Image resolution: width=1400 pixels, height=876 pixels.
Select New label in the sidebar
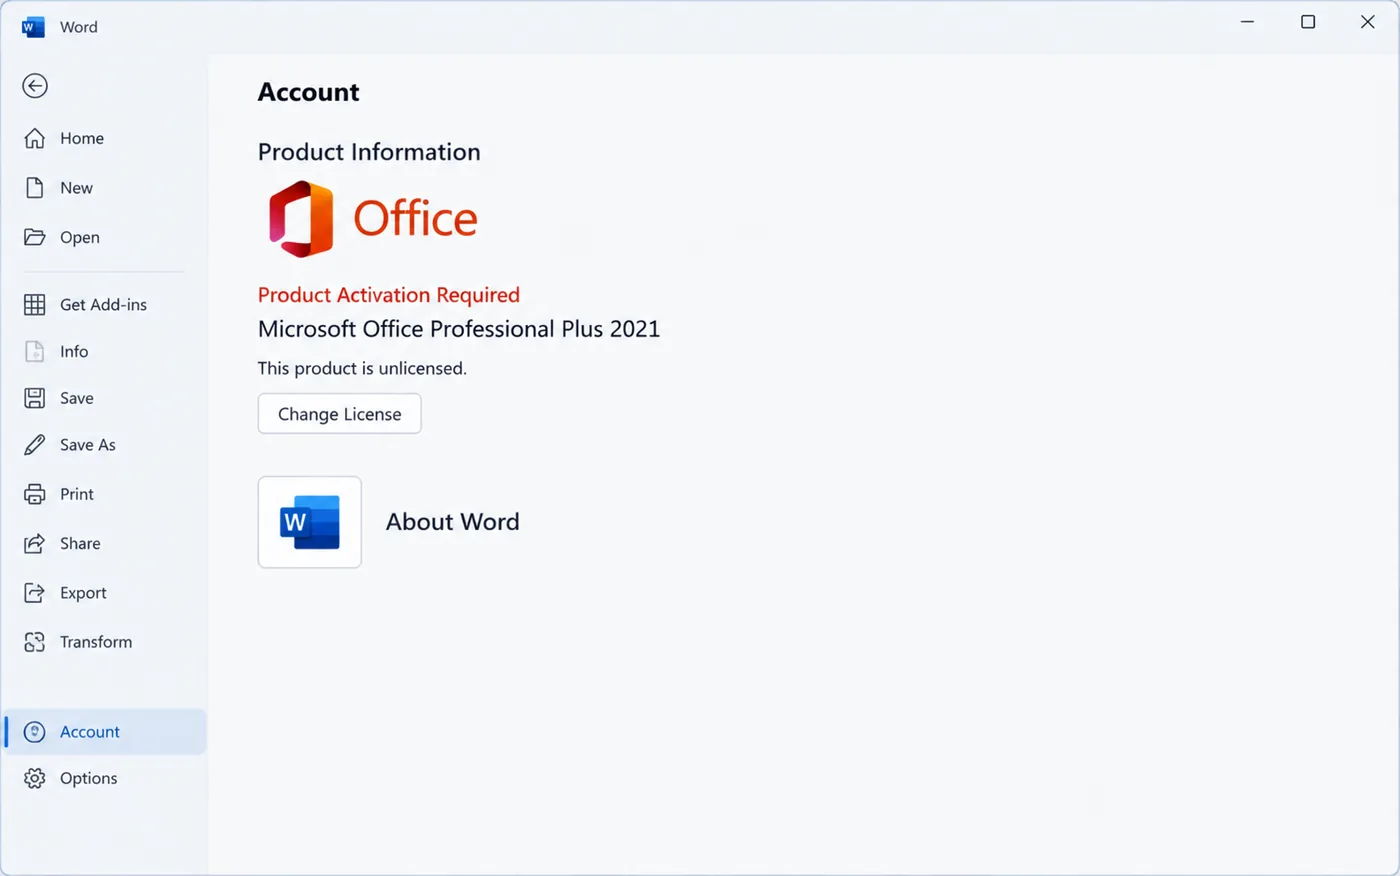click(76, 188)
